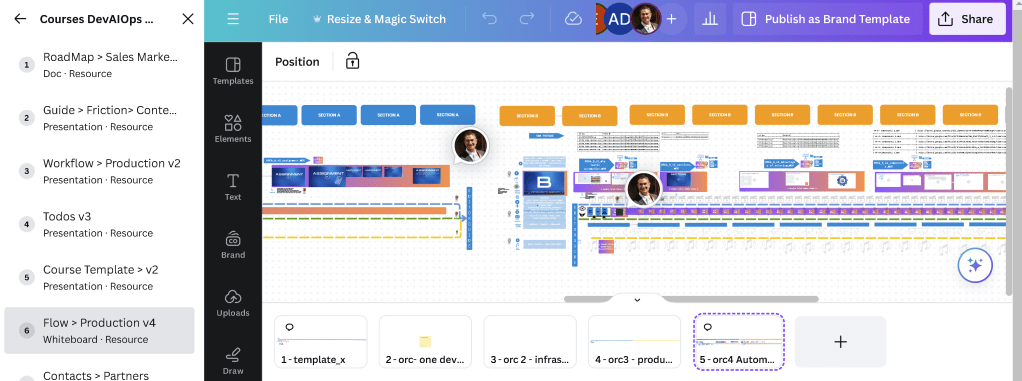This screenshot has height=381, width=1022.
Task: Open the Magic assistant sparkle button
Action: [975, 265]
